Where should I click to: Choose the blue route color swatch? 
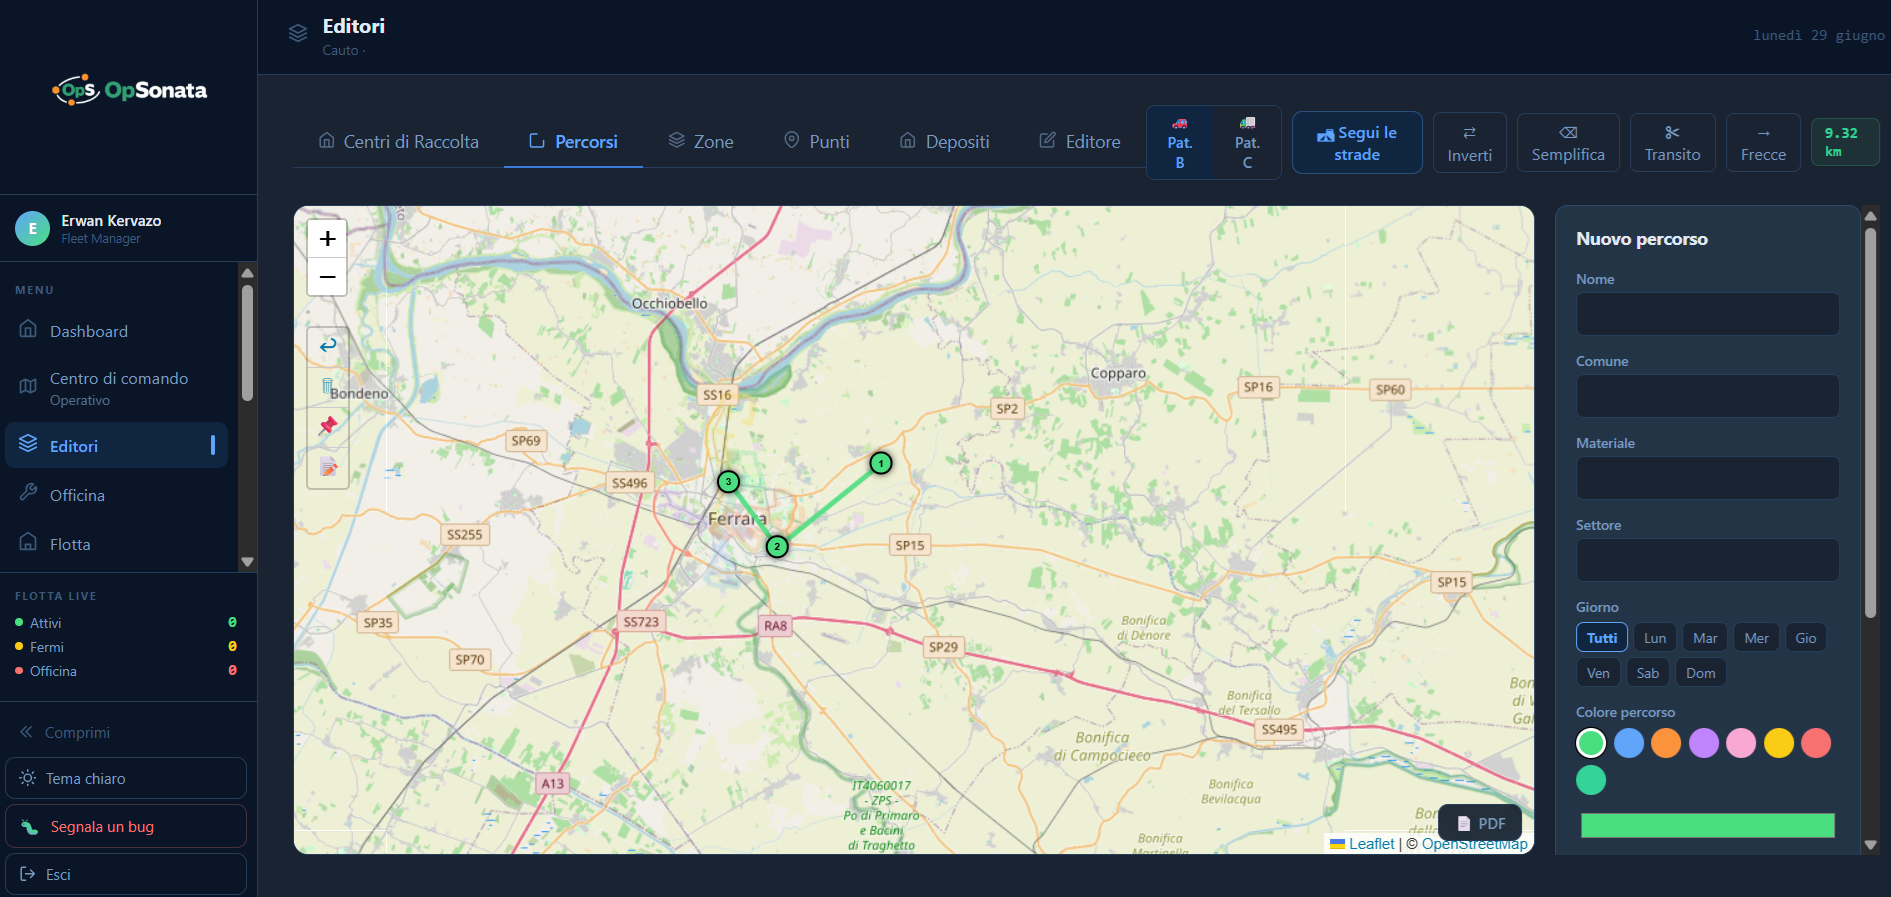1628,743
